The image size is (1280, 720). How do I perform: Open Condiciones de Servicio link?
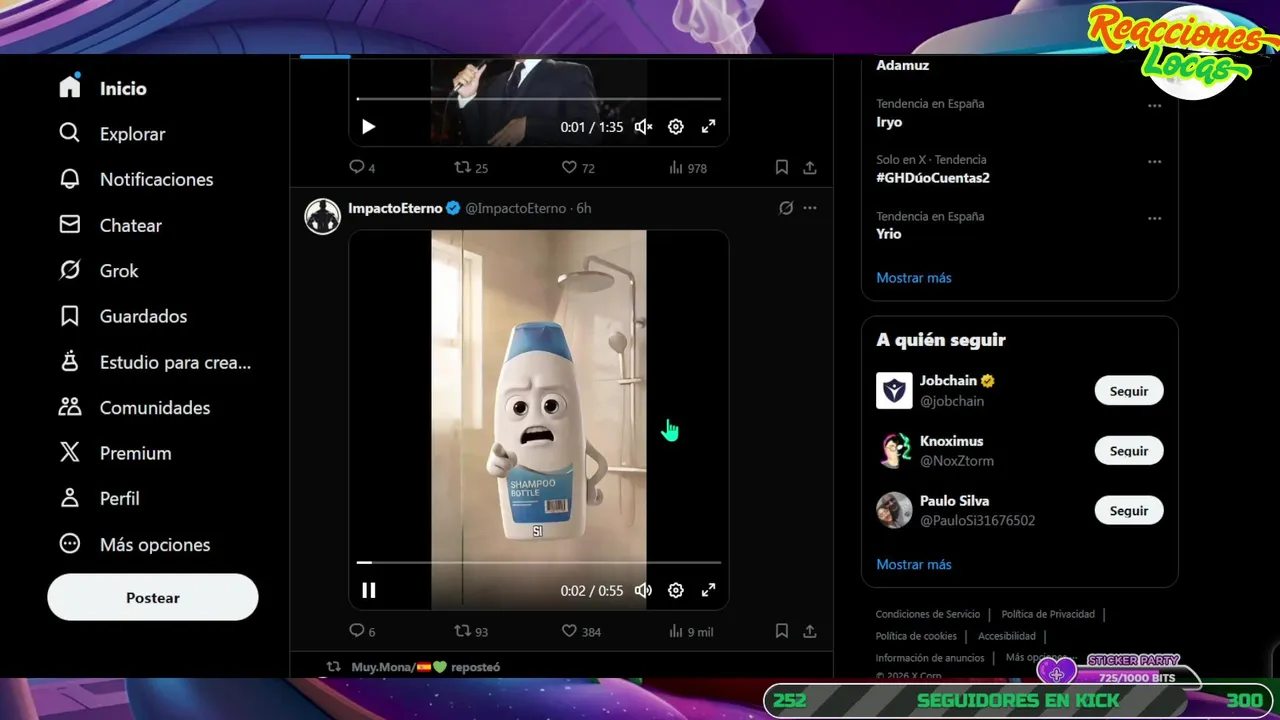click(x=928, y=614)
